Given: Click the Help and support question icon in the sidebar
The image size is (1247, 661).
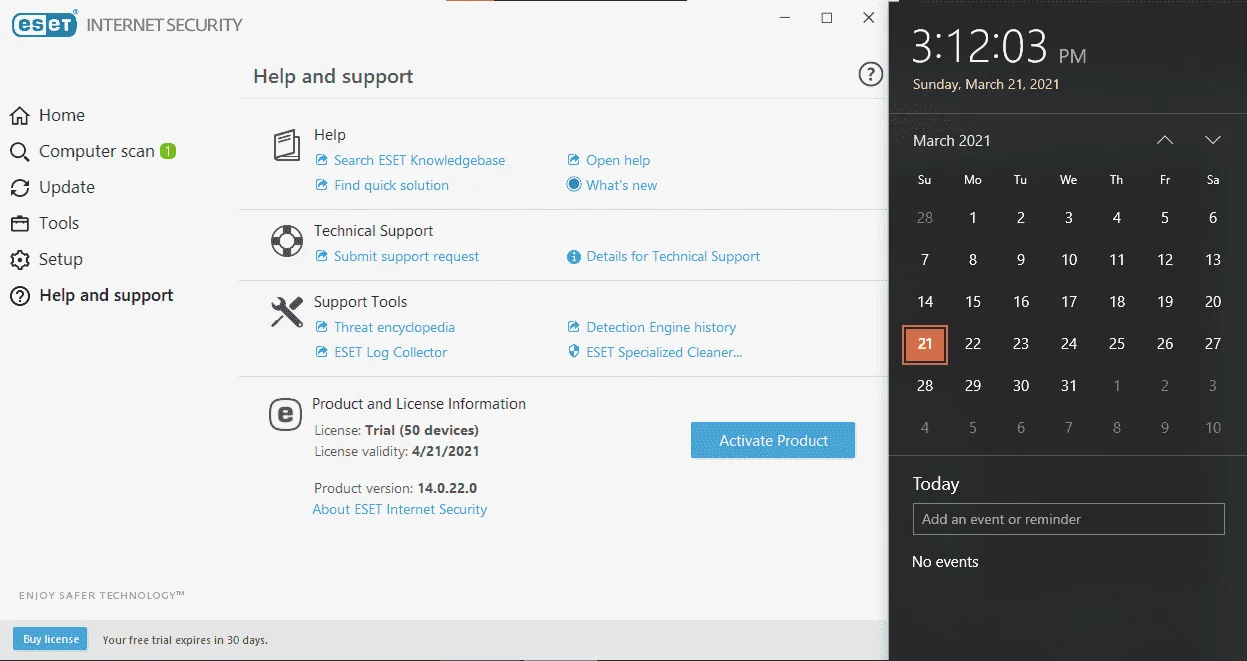Looking at the screenshot, I should [20, 296].
